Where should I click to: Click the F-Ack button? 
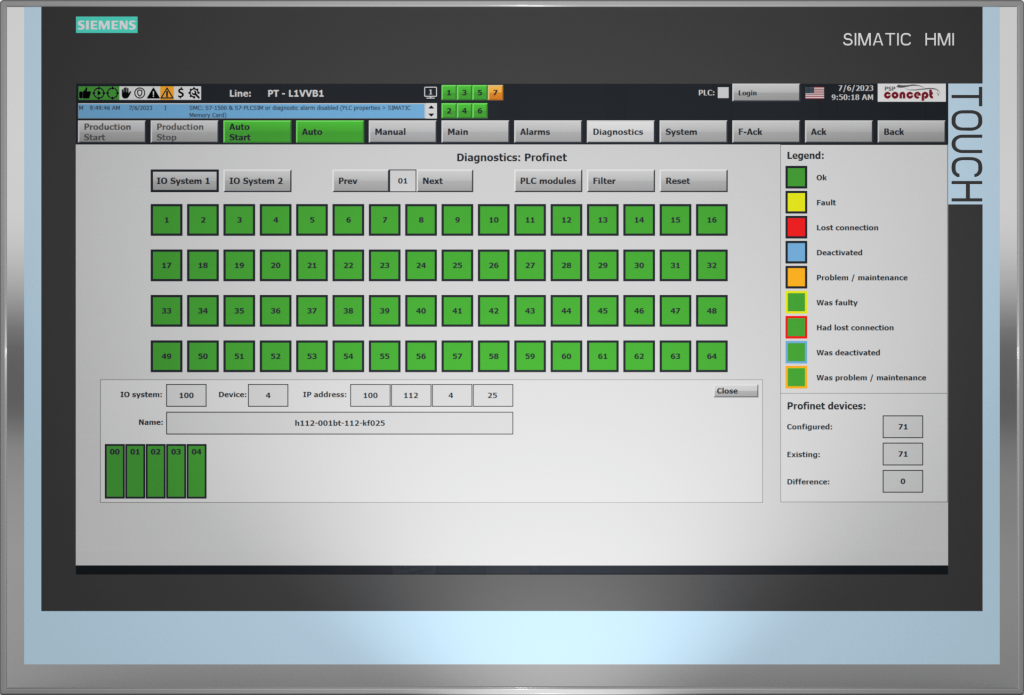(x=765, y=132)
